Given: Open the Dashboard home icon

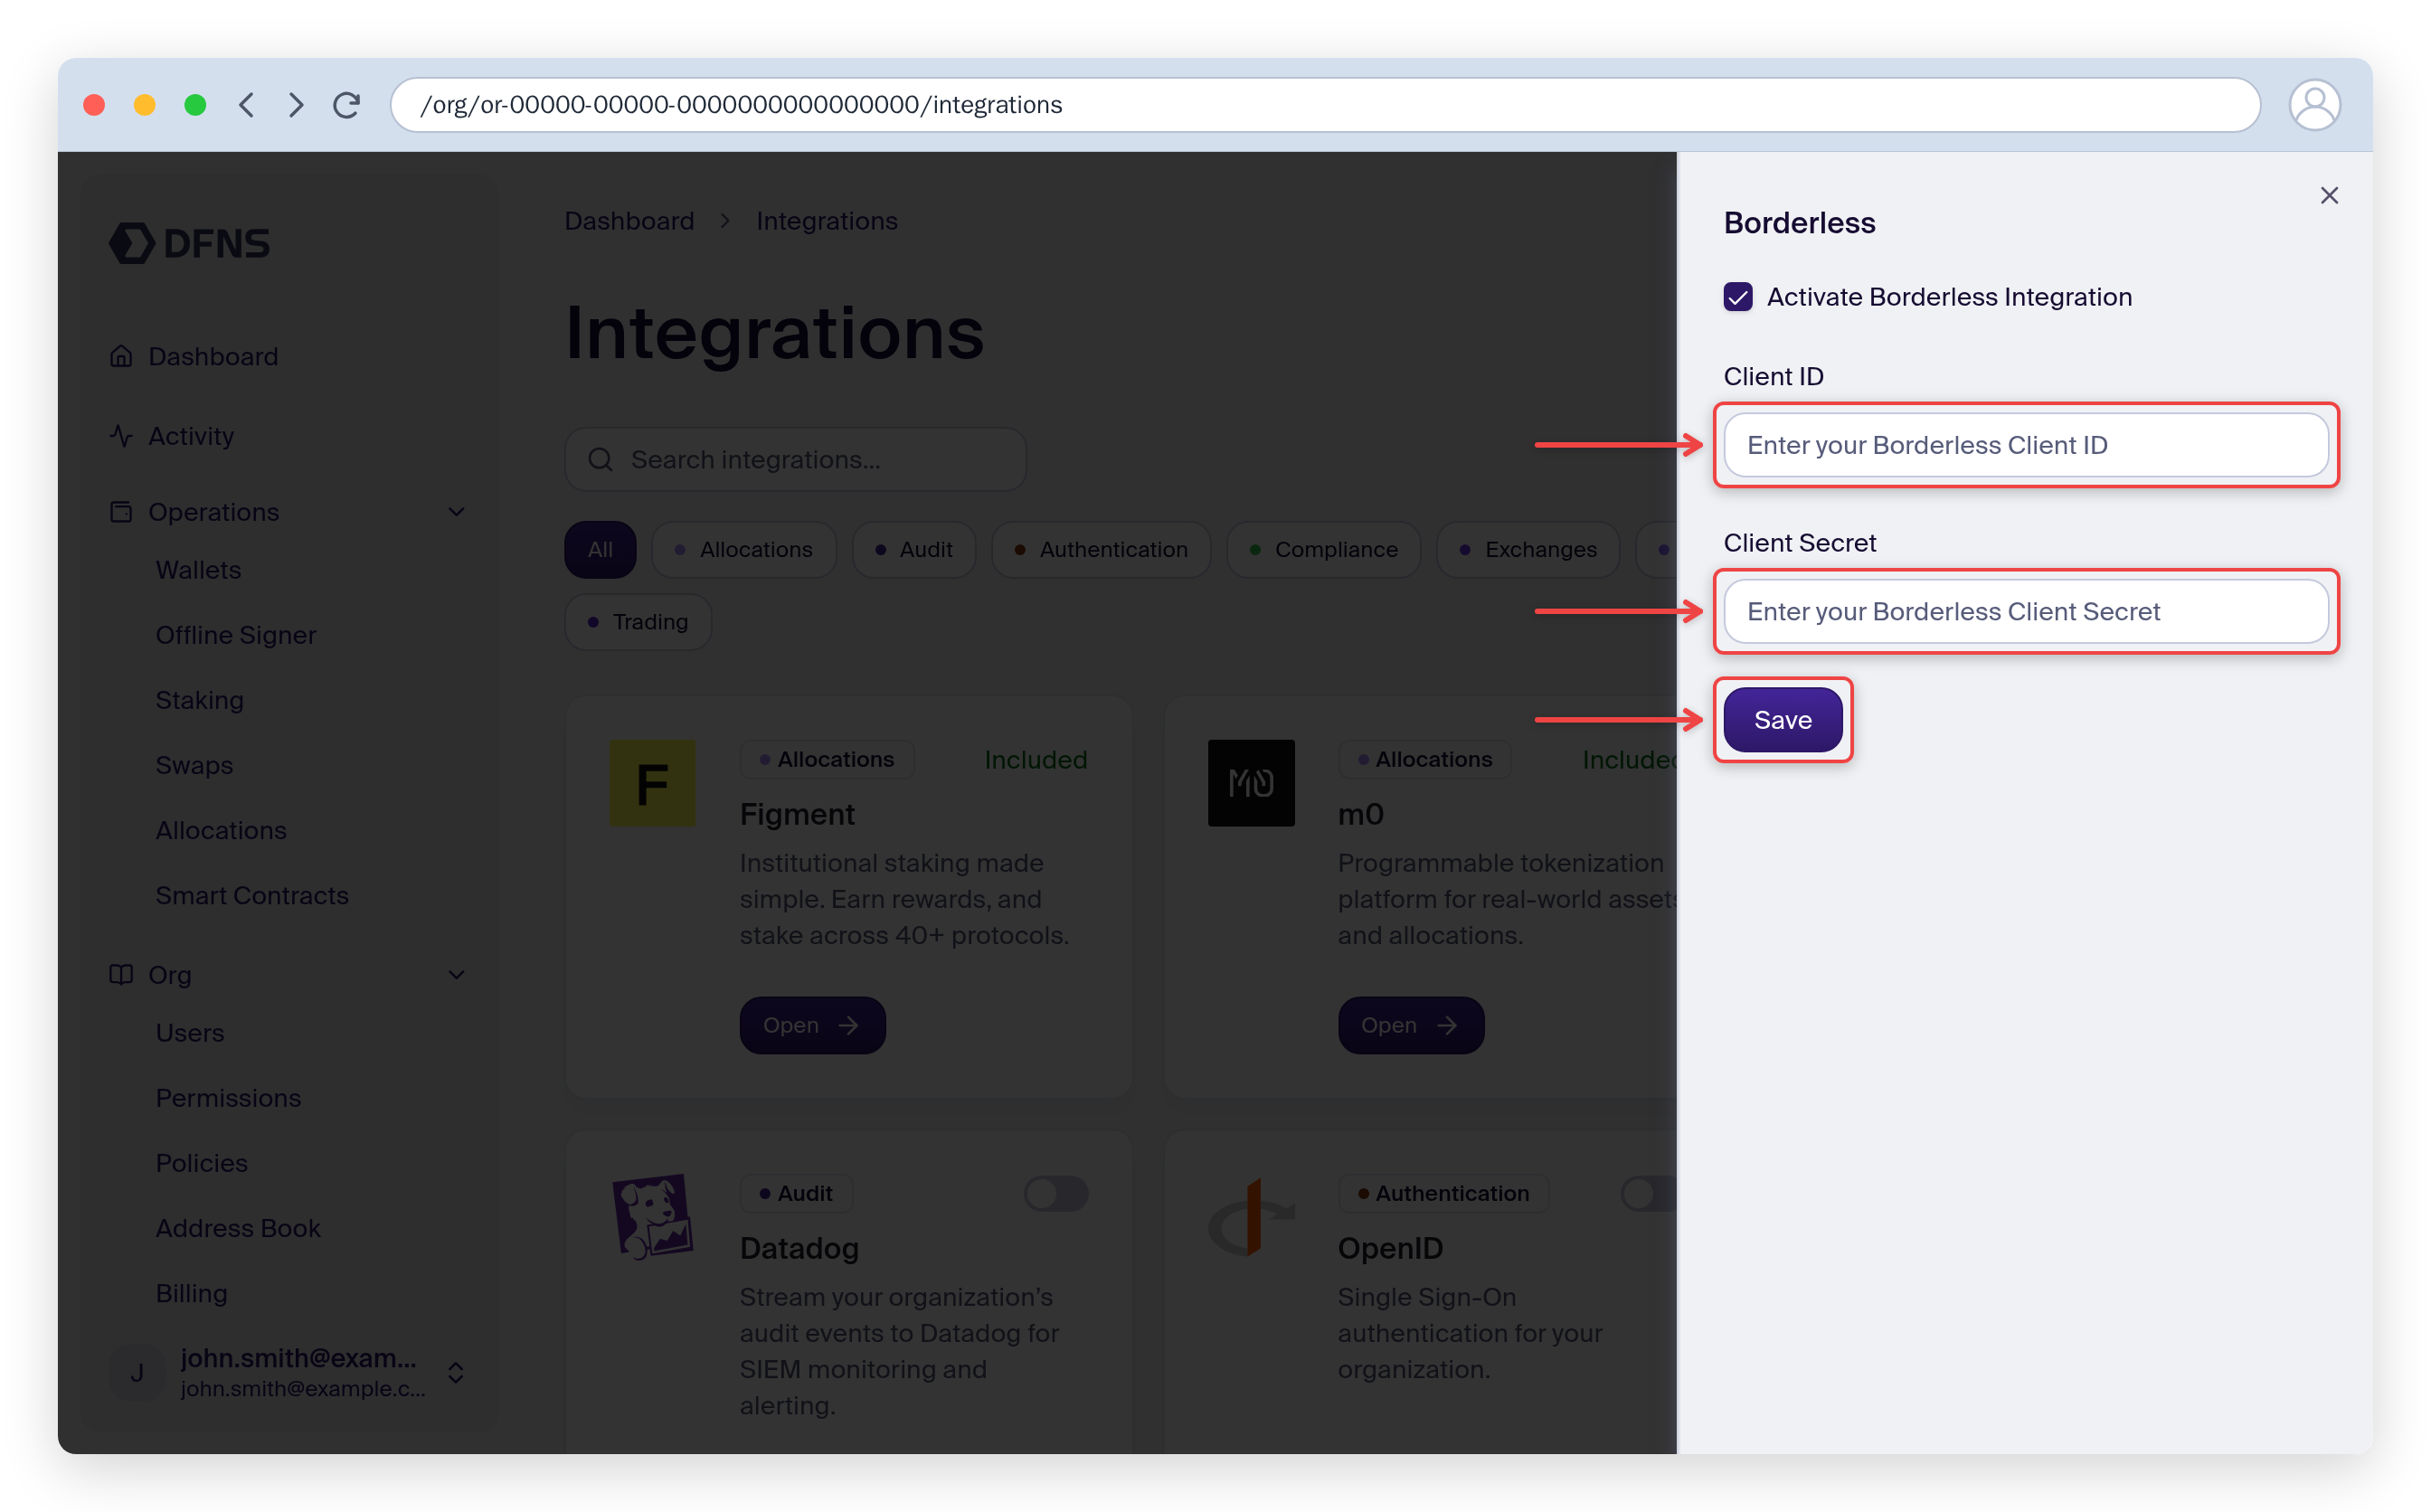Looking at the screenshot, I should pyautogui.click(x=121, y=356).
